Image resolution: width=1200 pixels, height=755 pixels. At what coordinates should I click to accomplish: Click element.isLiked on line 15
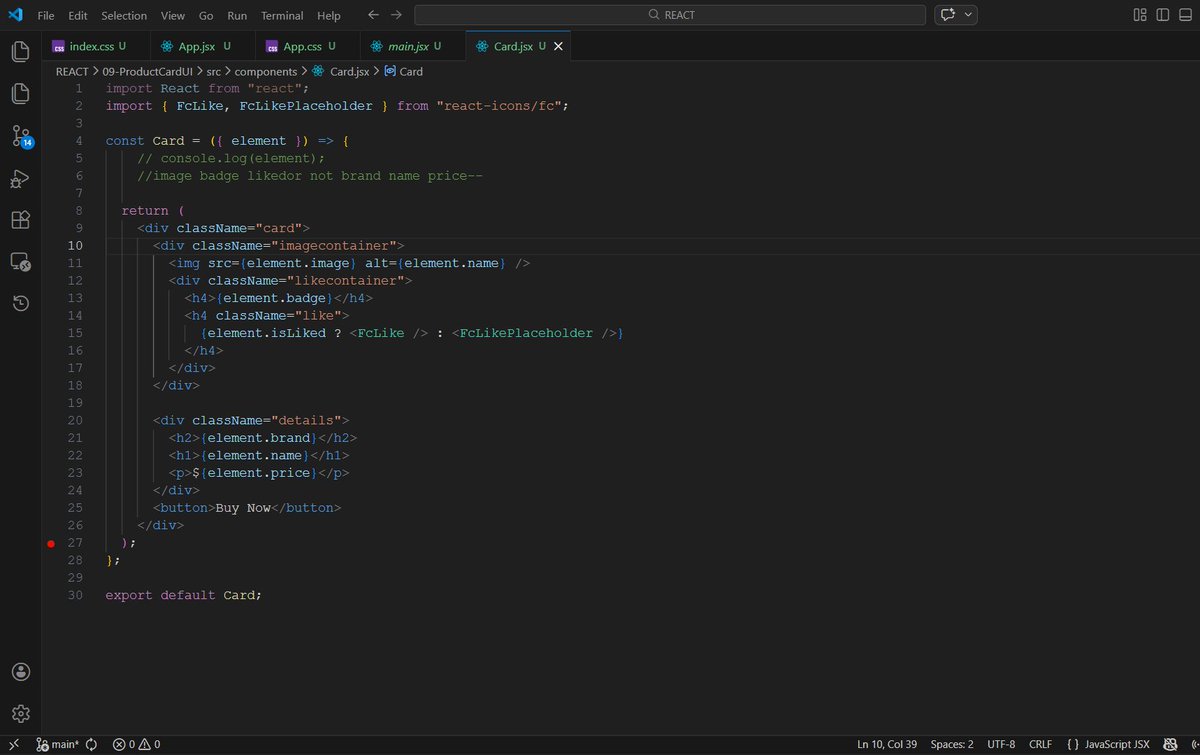(x=267, y=333)
